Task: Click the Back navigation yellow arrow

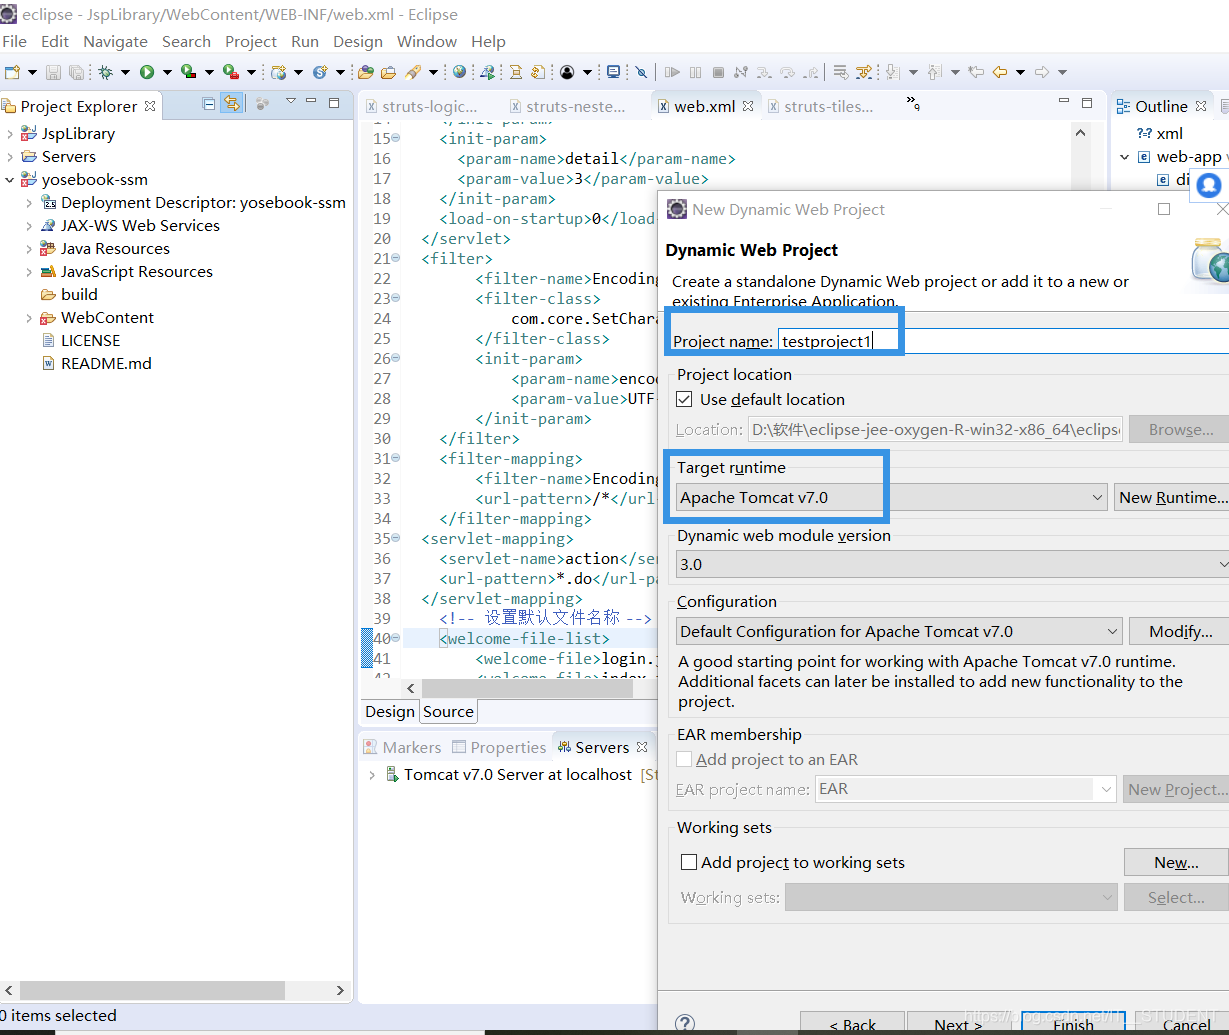Action: coord(999,72)
